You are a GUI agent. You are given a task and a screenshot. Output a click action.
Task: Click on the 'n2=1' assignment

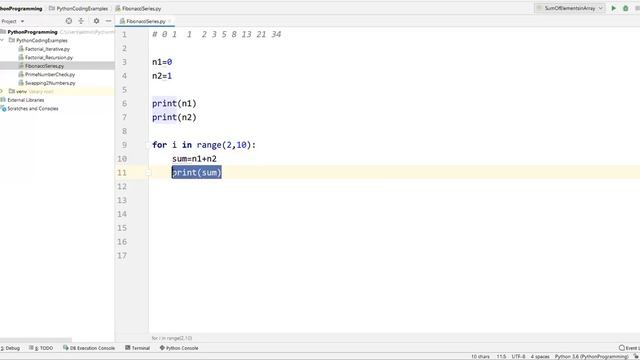162,76
